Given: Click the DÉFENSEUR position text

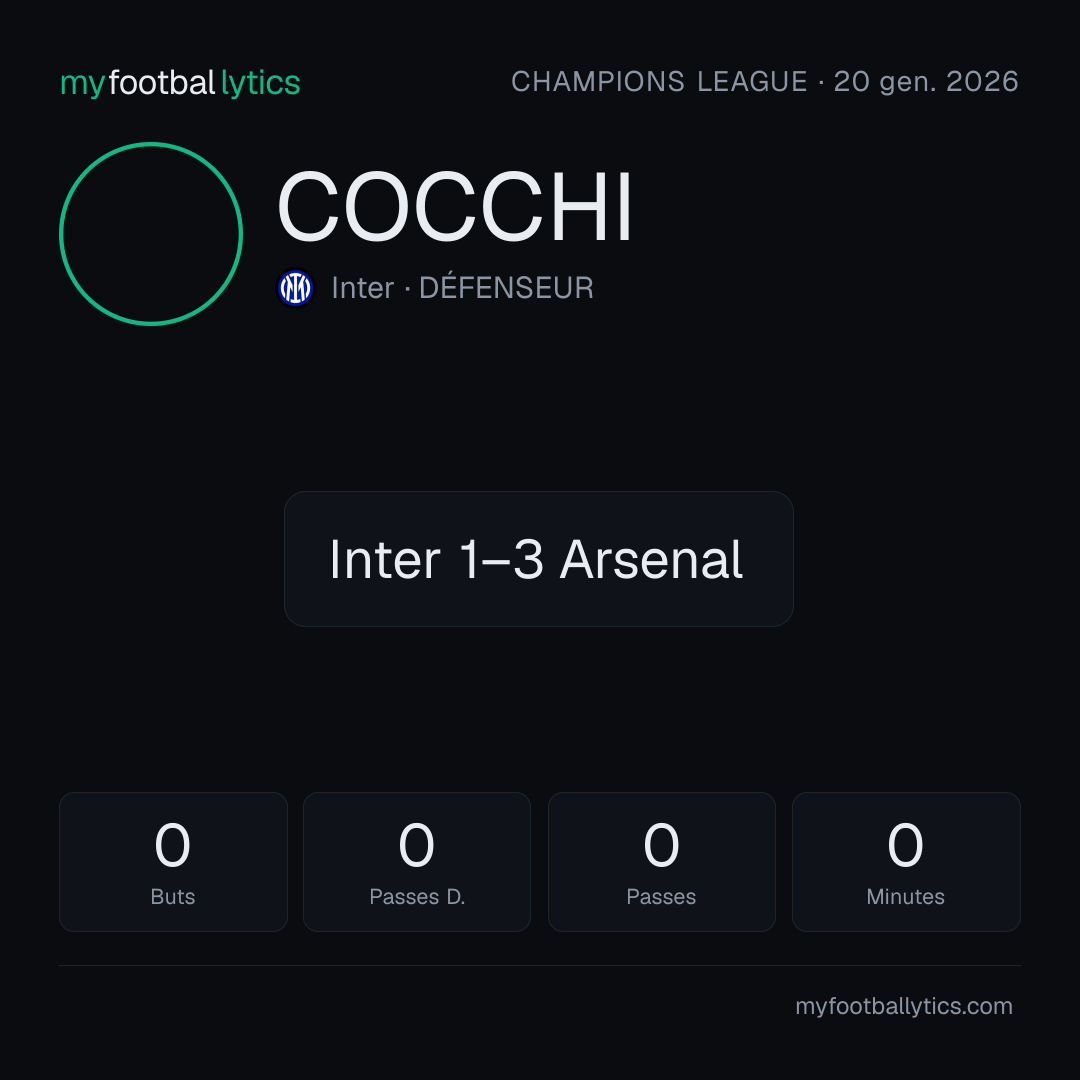Looking at the screenshot, I should 506,288.
